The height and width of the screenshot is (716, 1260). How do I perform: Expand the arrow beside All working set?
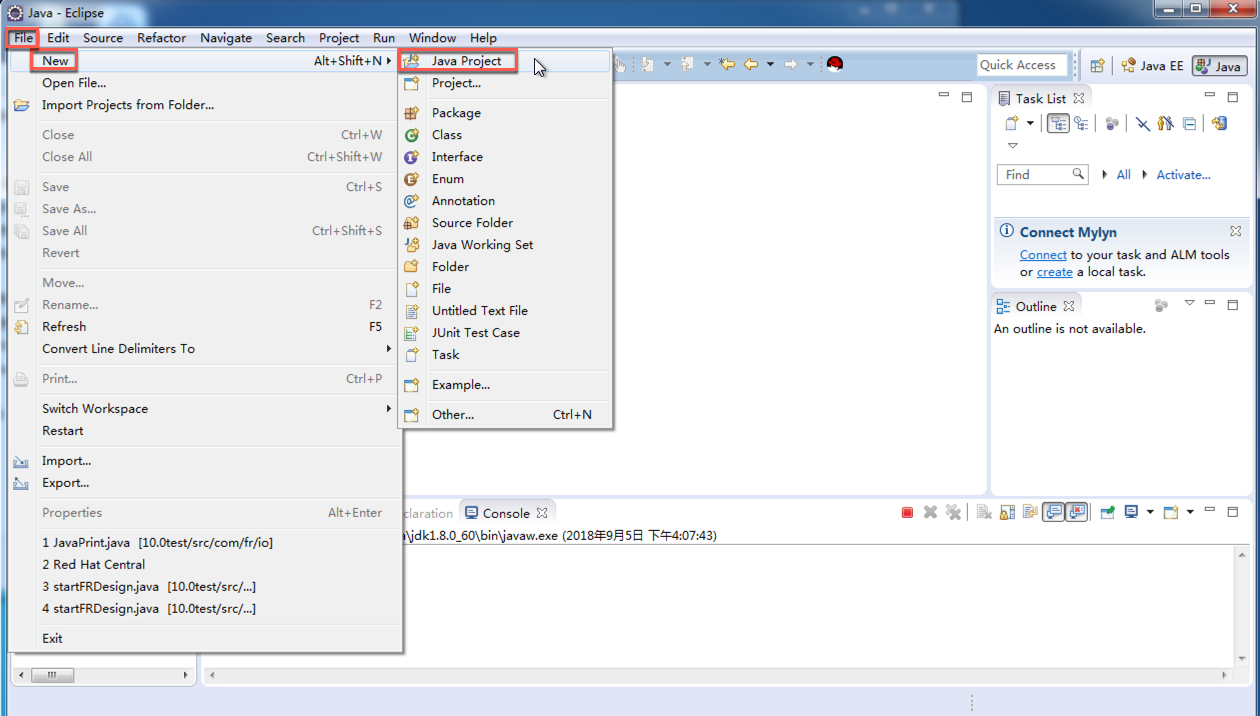pyautogui.click(x=1104, y=174)
